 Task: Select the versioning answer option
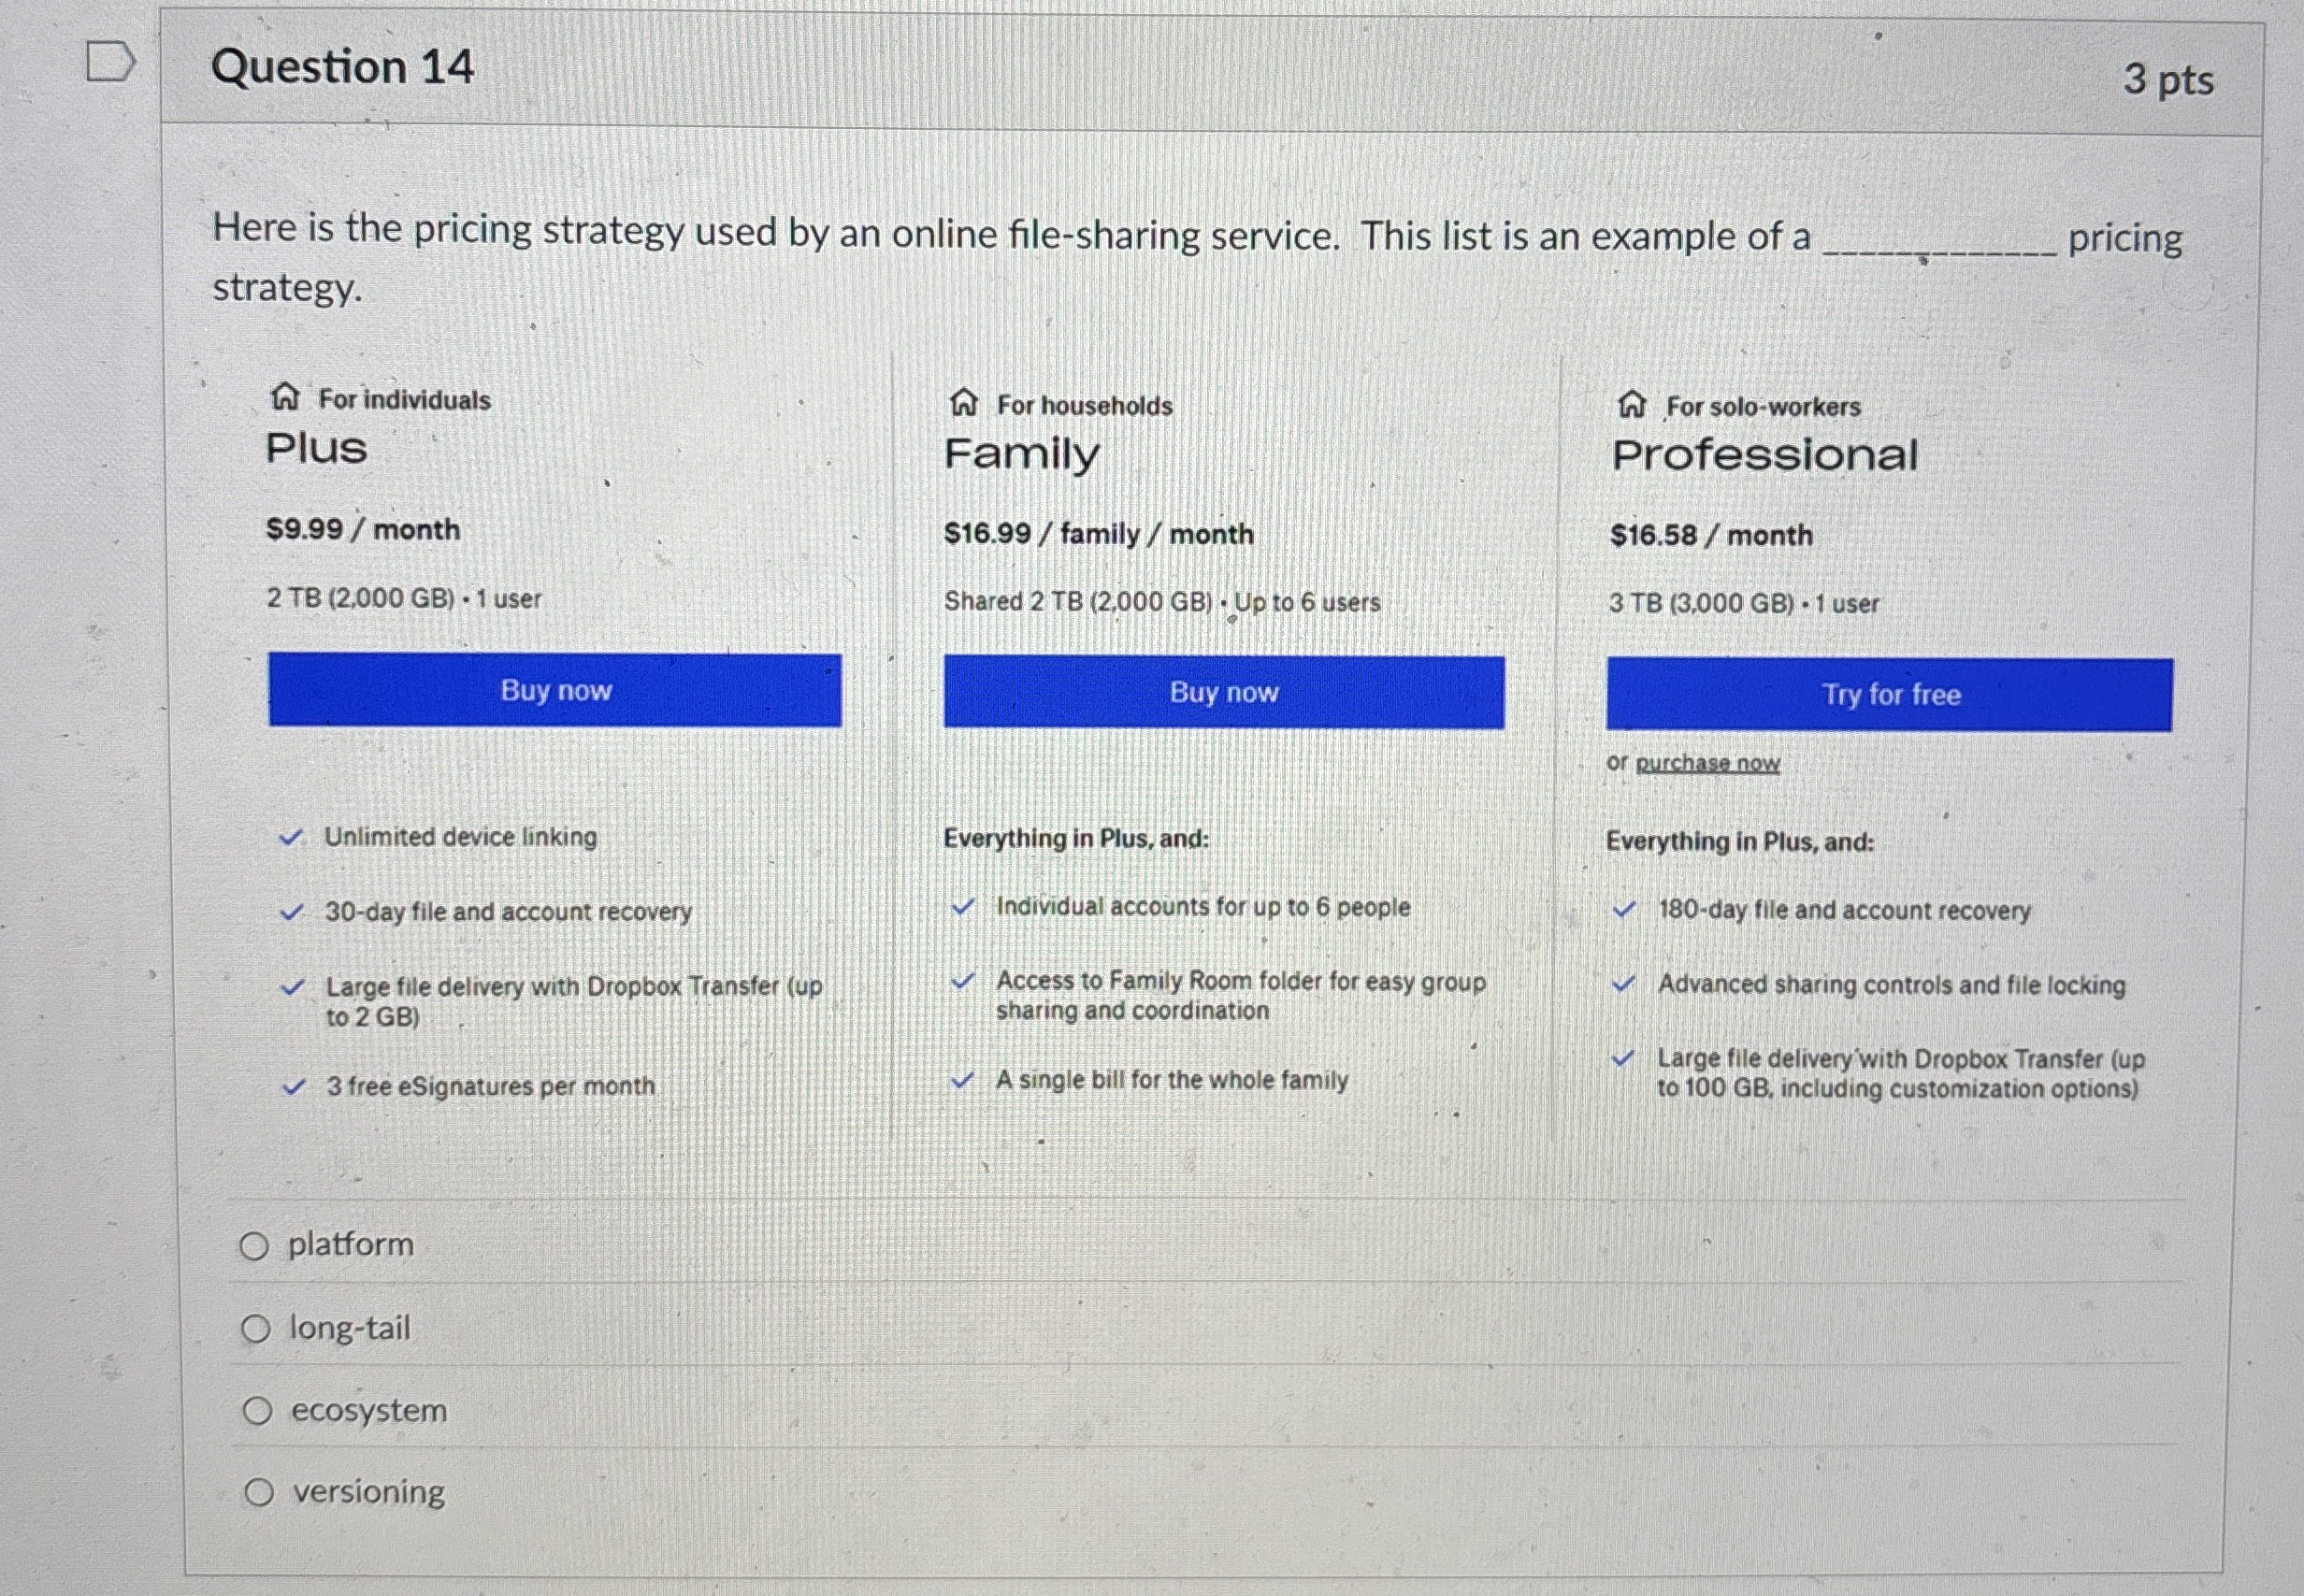coord(260,1492)
